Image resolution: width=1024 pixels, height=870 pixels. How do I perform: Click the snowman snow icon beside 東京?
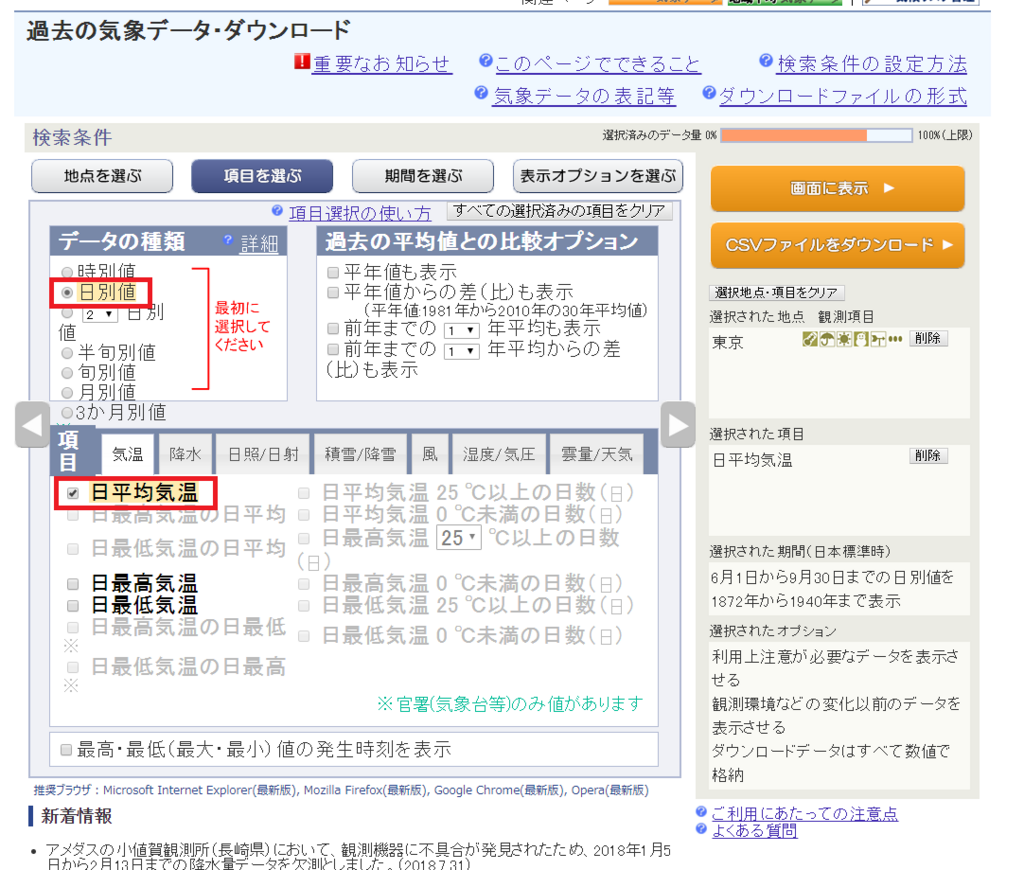point(861,339)
